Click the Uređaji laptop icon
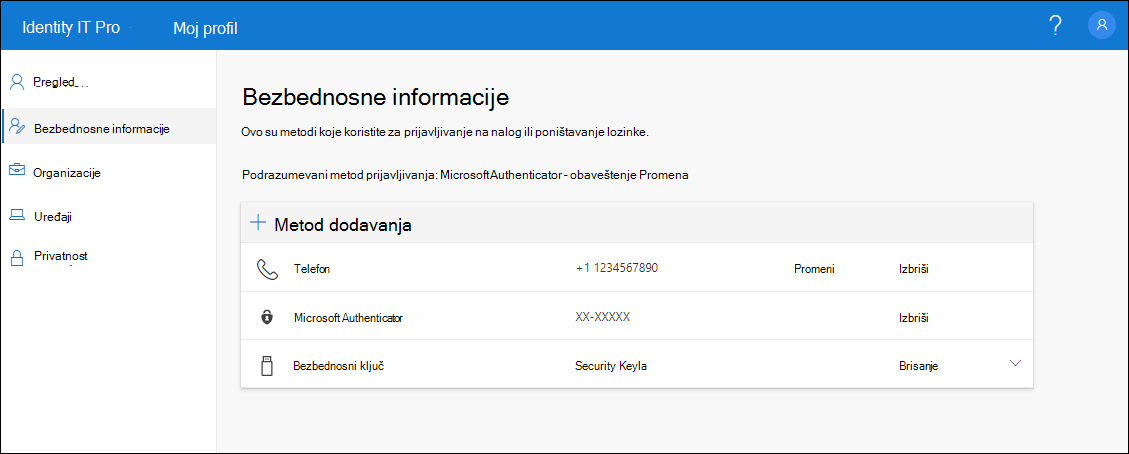Viewport: 1129px width, 454px height. pyautogui.click(x=17, y=214)
